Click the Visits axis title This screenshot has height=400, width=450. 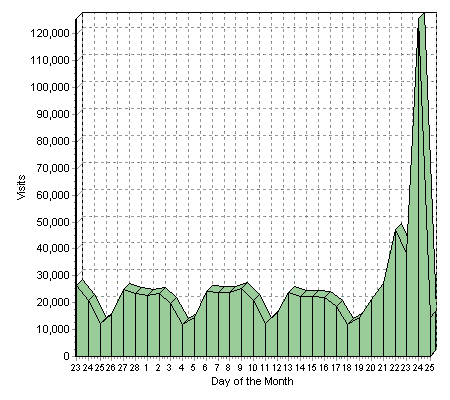[x=21, y=187]
